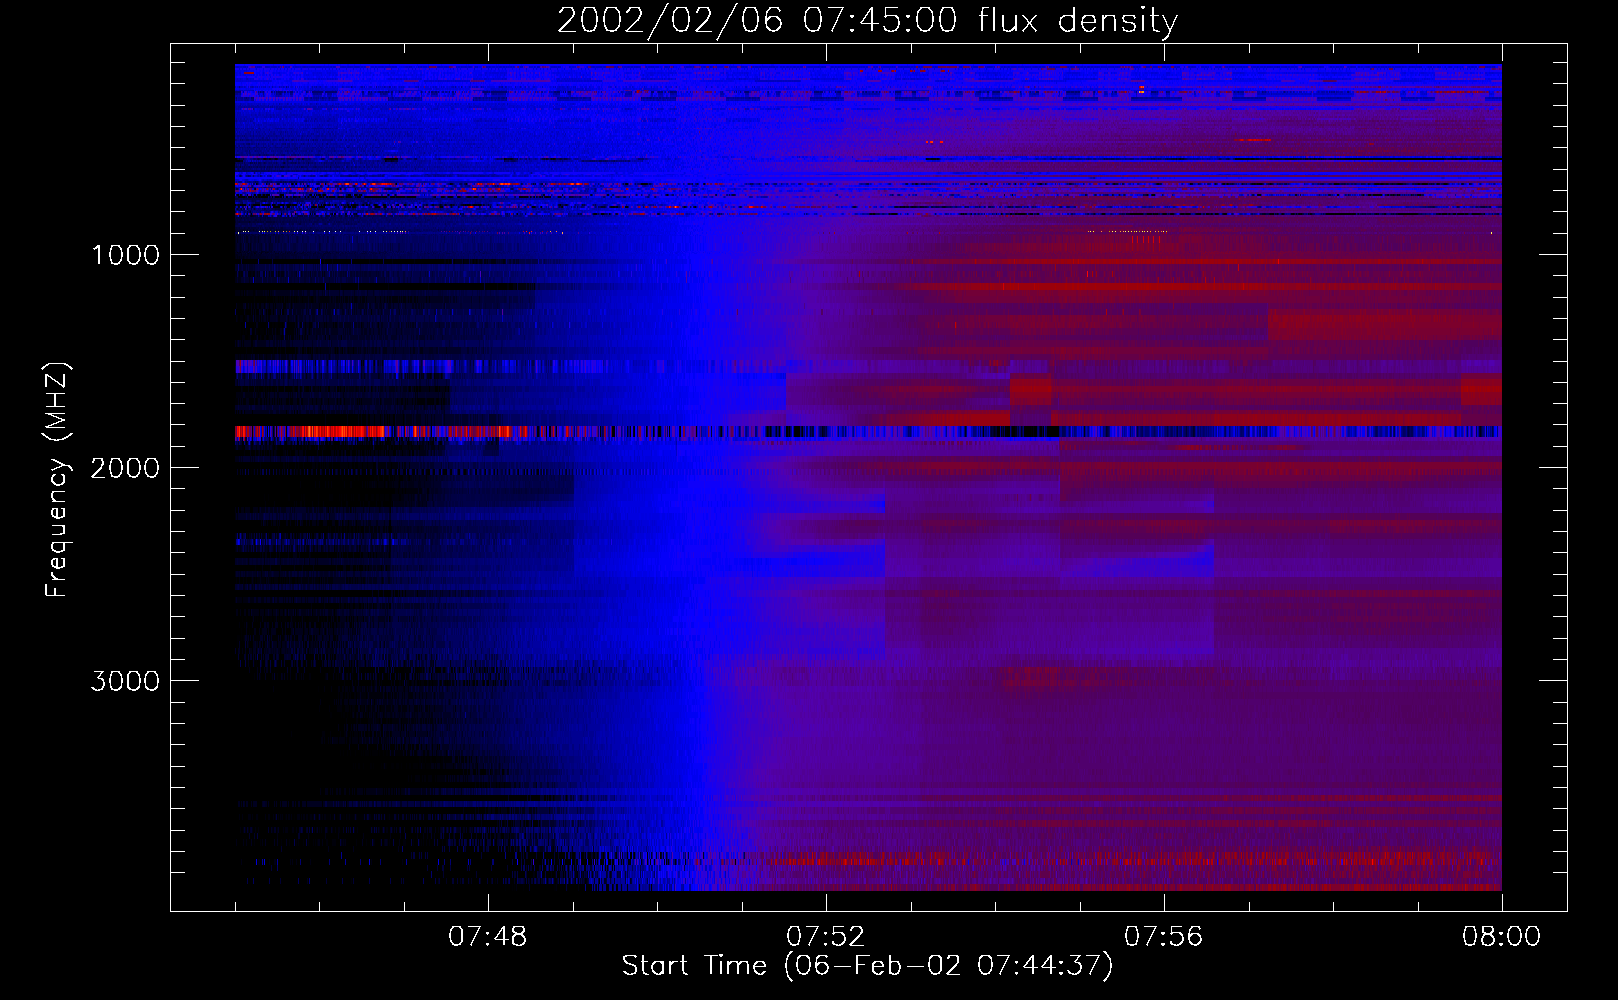
Task: Click the plot title '2002/02/06 07:45:00 flux density'
Action: pyautogui.click(x=867, y=20)
